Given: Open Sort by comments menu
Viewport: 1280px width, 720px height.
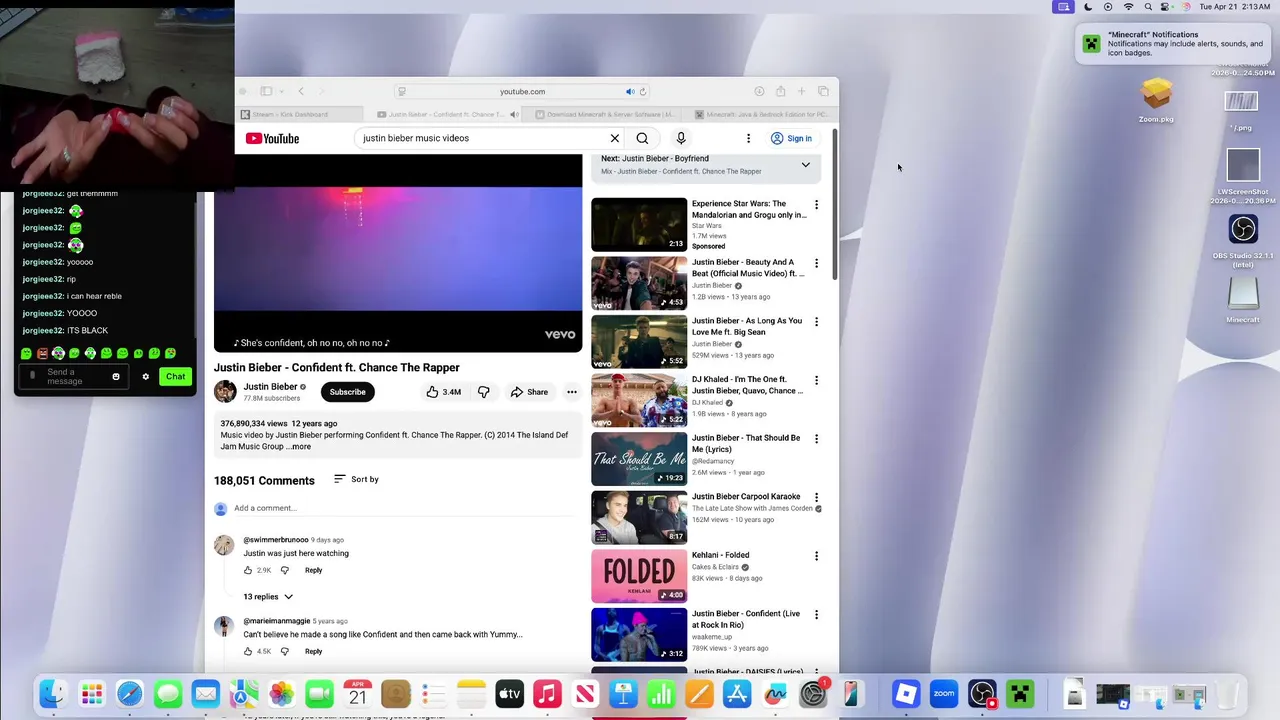Looking at the screenshot, I should 356,479.
